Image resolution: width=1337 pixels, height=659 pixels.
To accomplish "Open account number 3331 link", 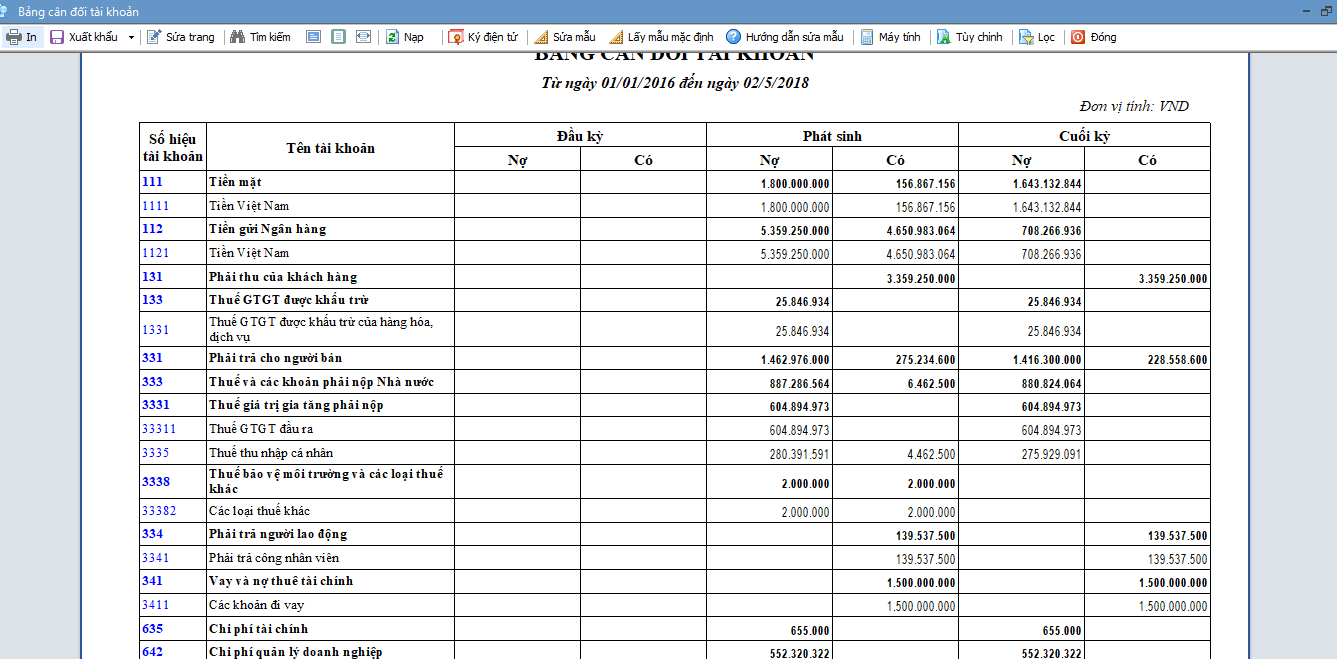I will (x=155, y=405).
